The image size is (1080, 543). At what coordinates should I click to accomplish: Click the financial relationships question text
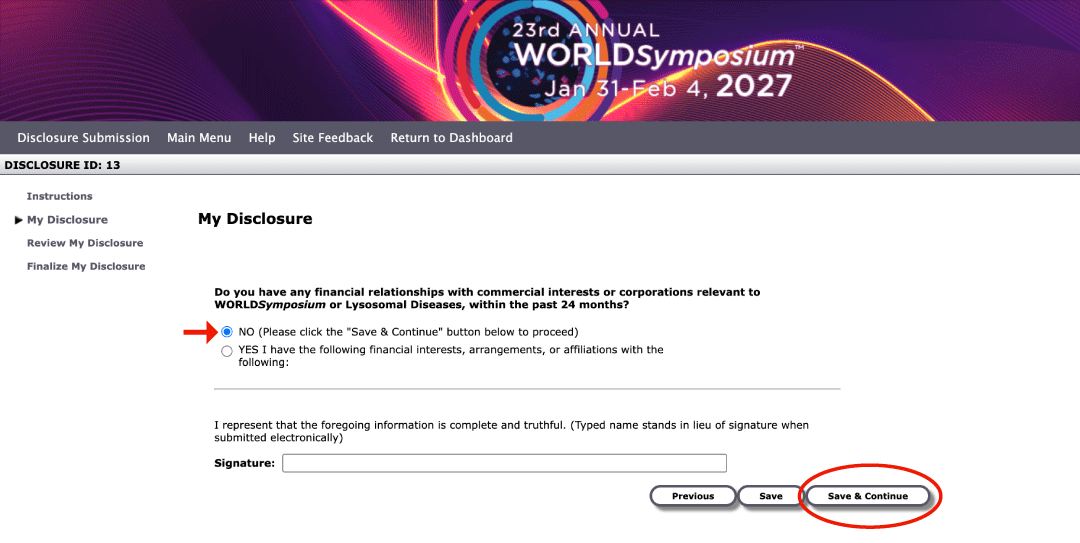point(487,298)
